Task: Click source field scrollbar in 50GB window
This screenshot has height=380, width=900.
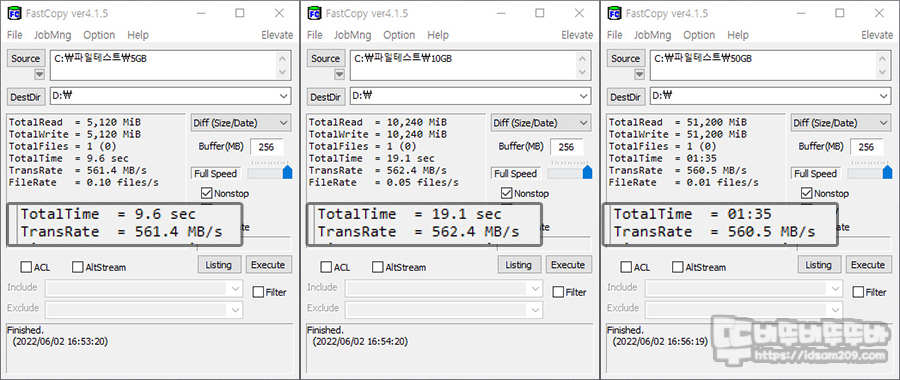Action: click(882, 65)
